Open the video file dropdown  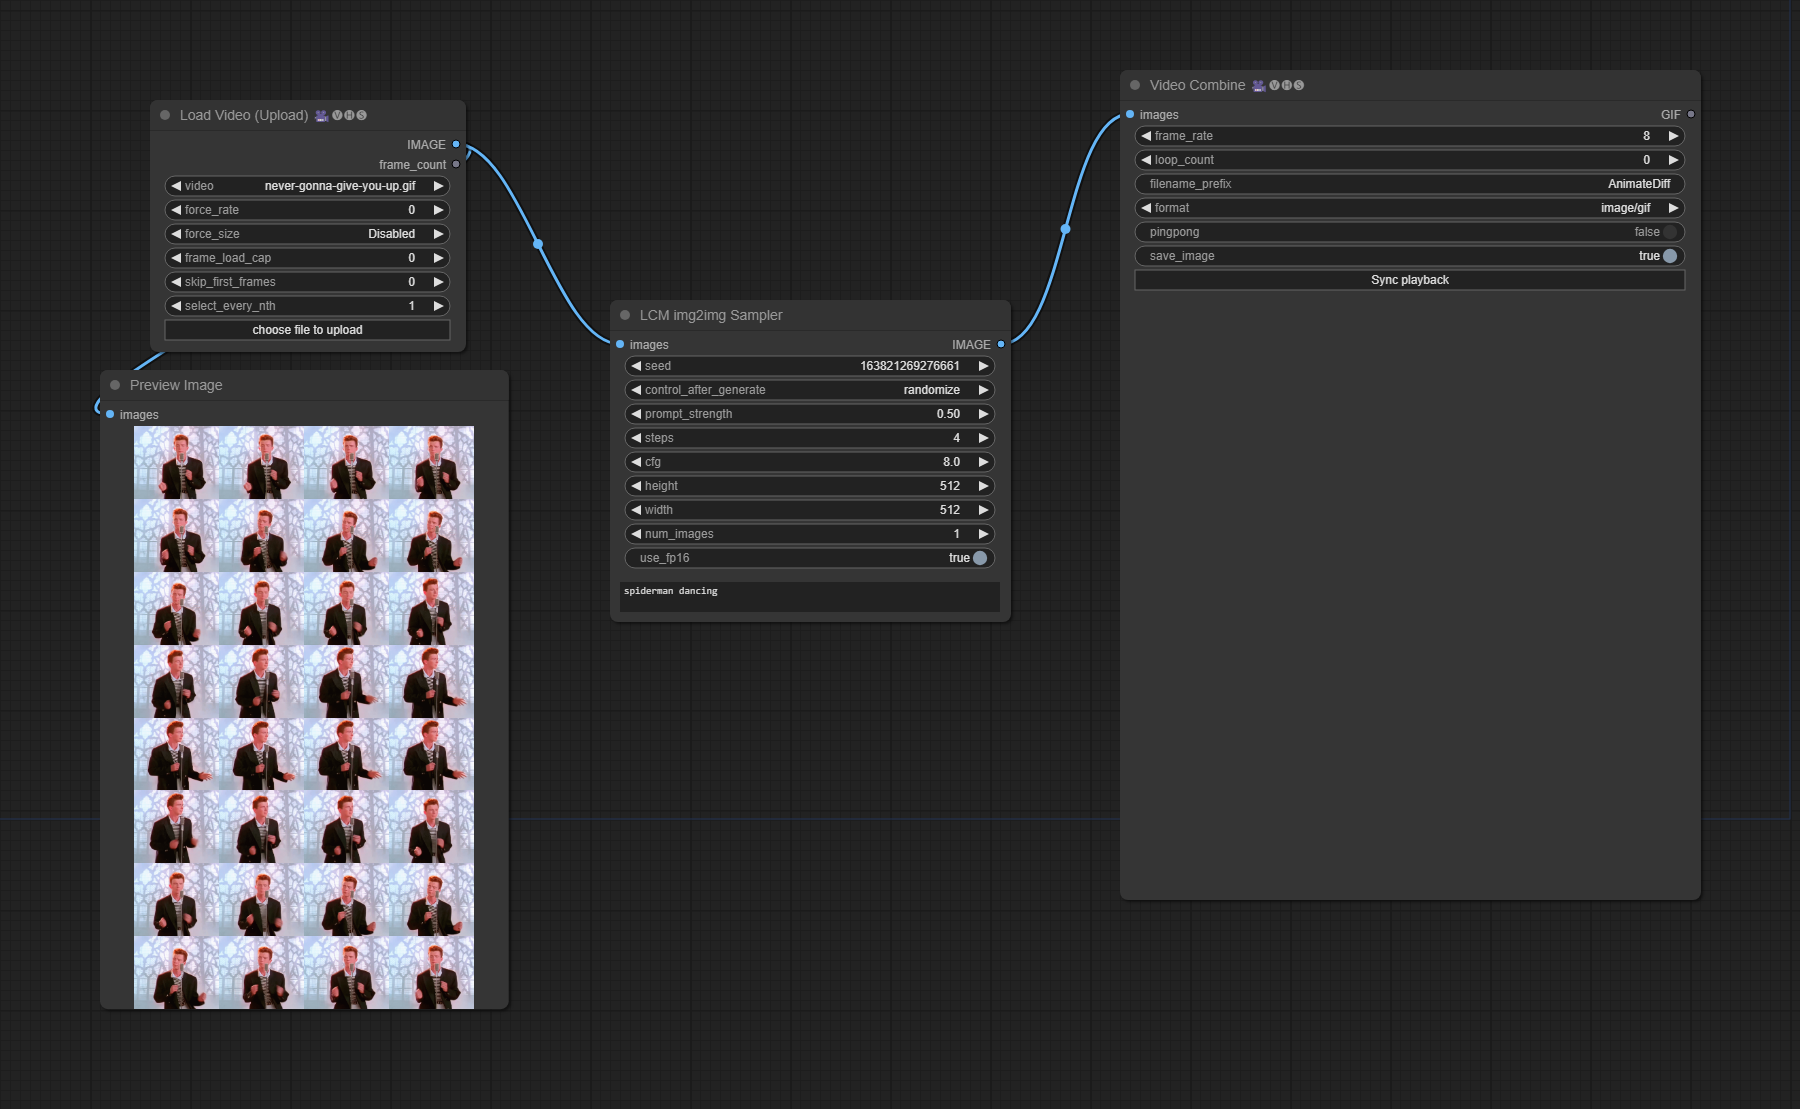point(307,186)
